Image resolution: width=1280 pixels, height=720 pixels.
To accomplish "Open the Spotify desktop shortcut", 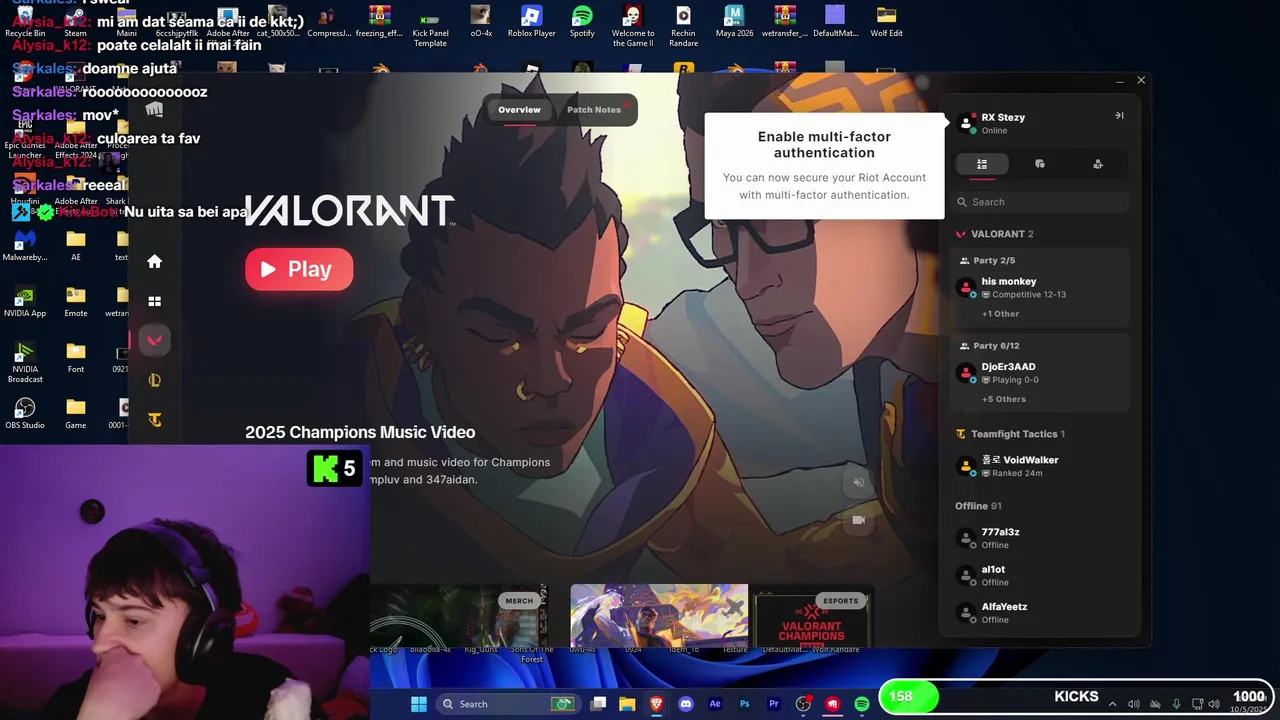I will point(582,21).
